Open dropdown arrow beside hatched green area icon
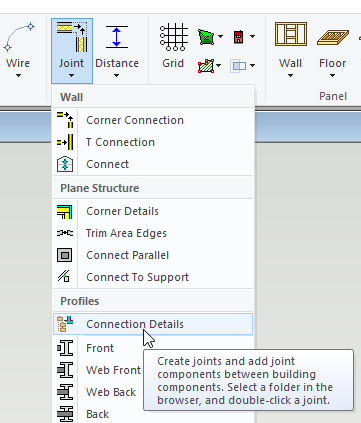Viewport: 361px width, 423px height. pyautogui.click(x=219, y=65)
